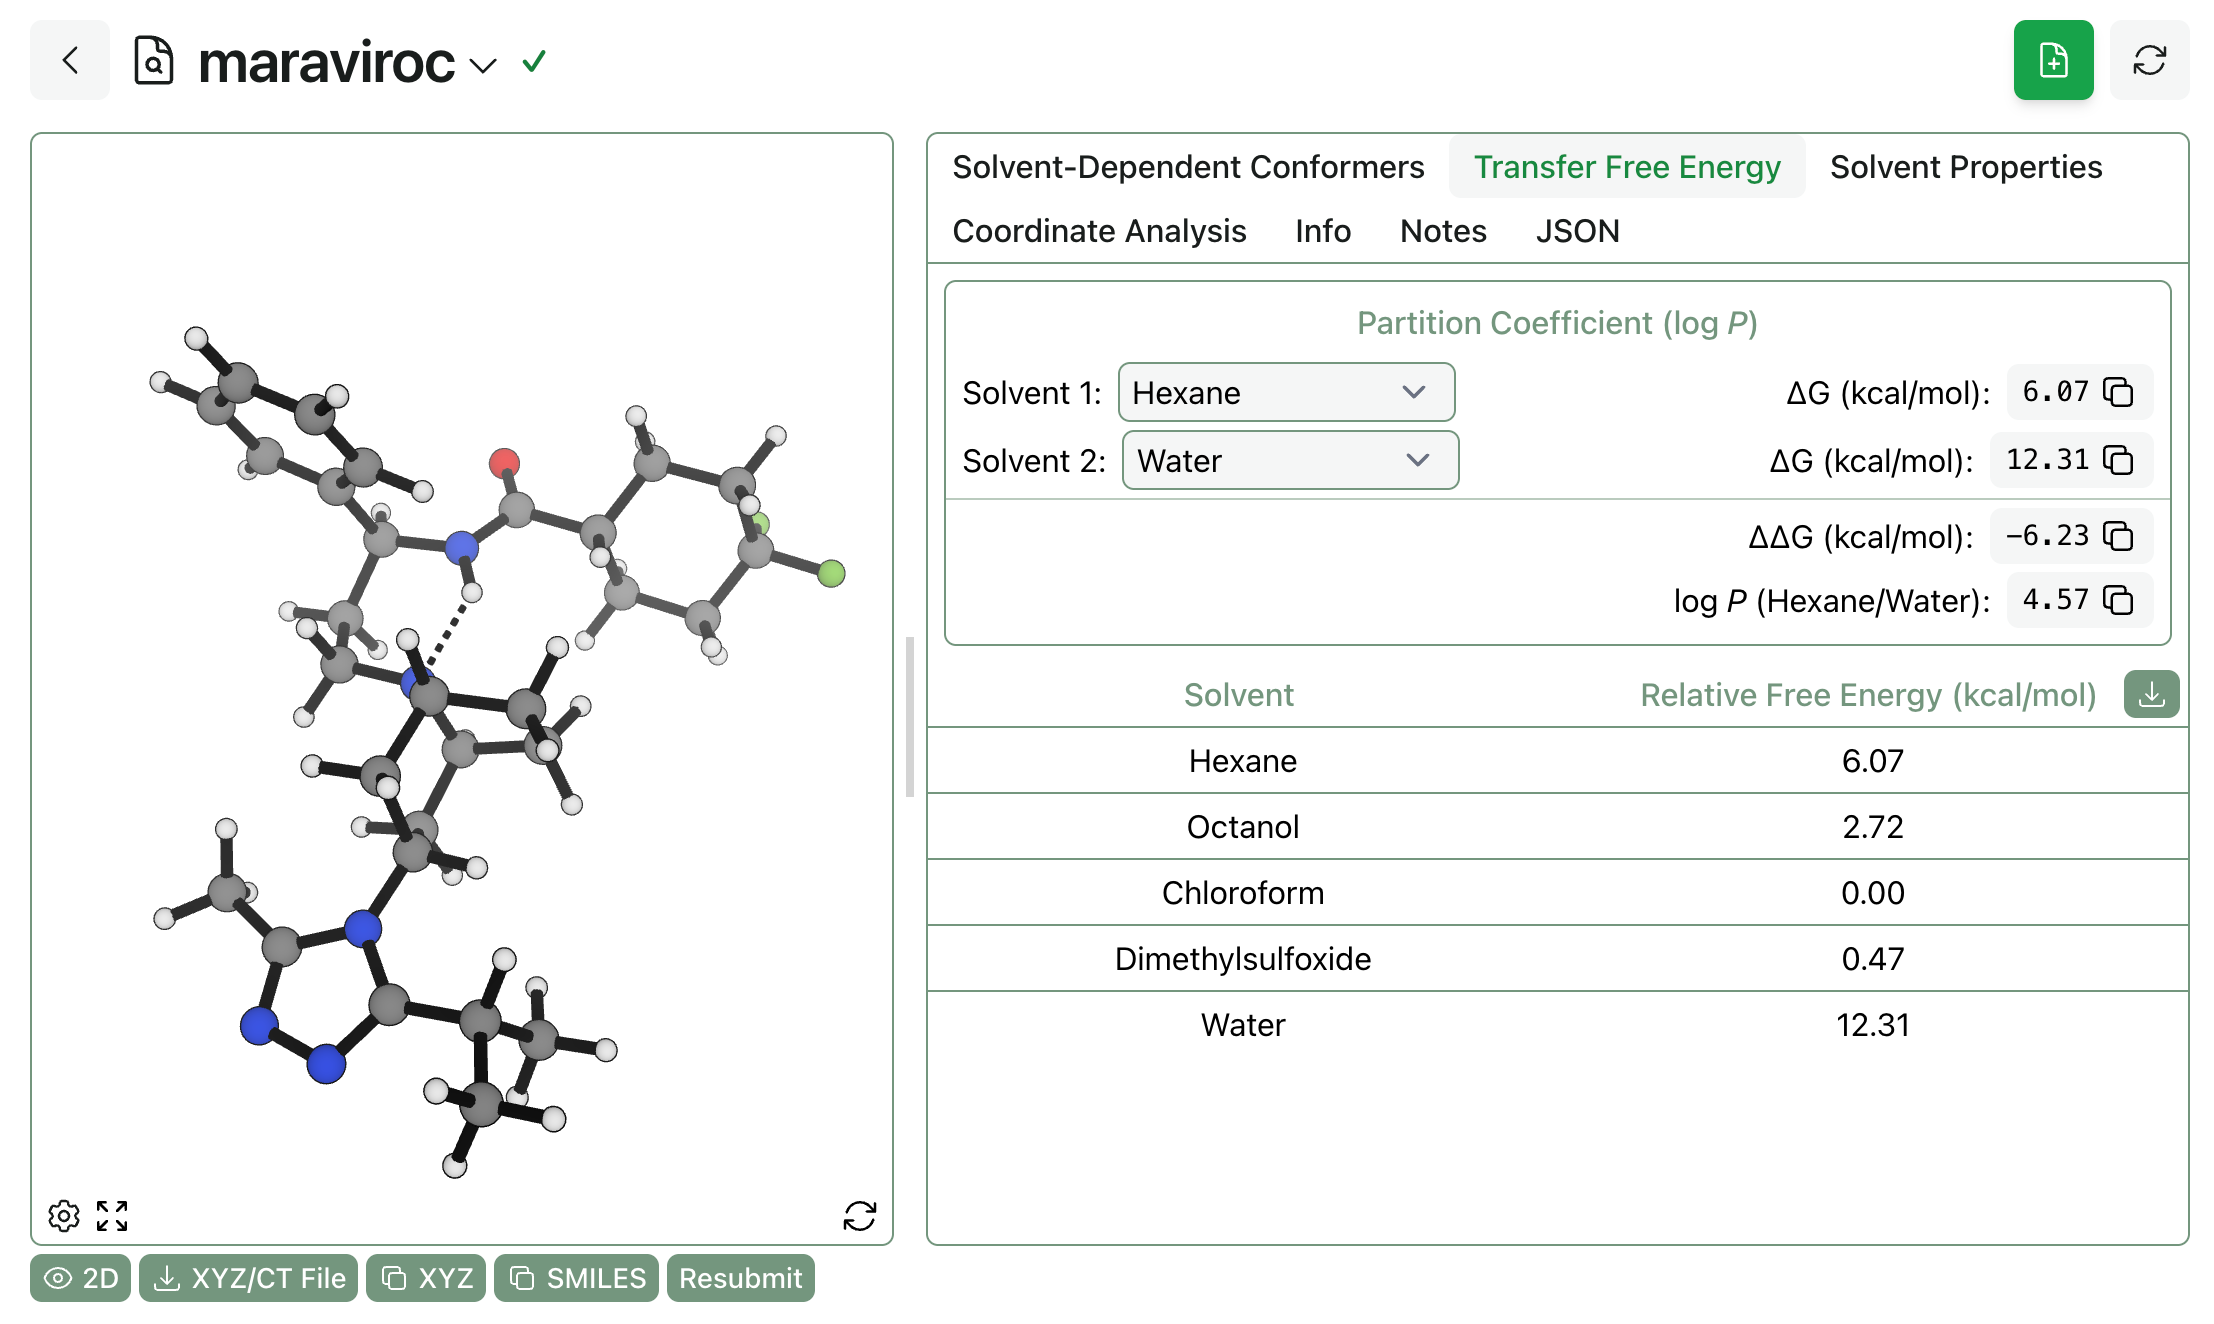Open the Solvent 2 Water dropdown

click(1290, 460)
